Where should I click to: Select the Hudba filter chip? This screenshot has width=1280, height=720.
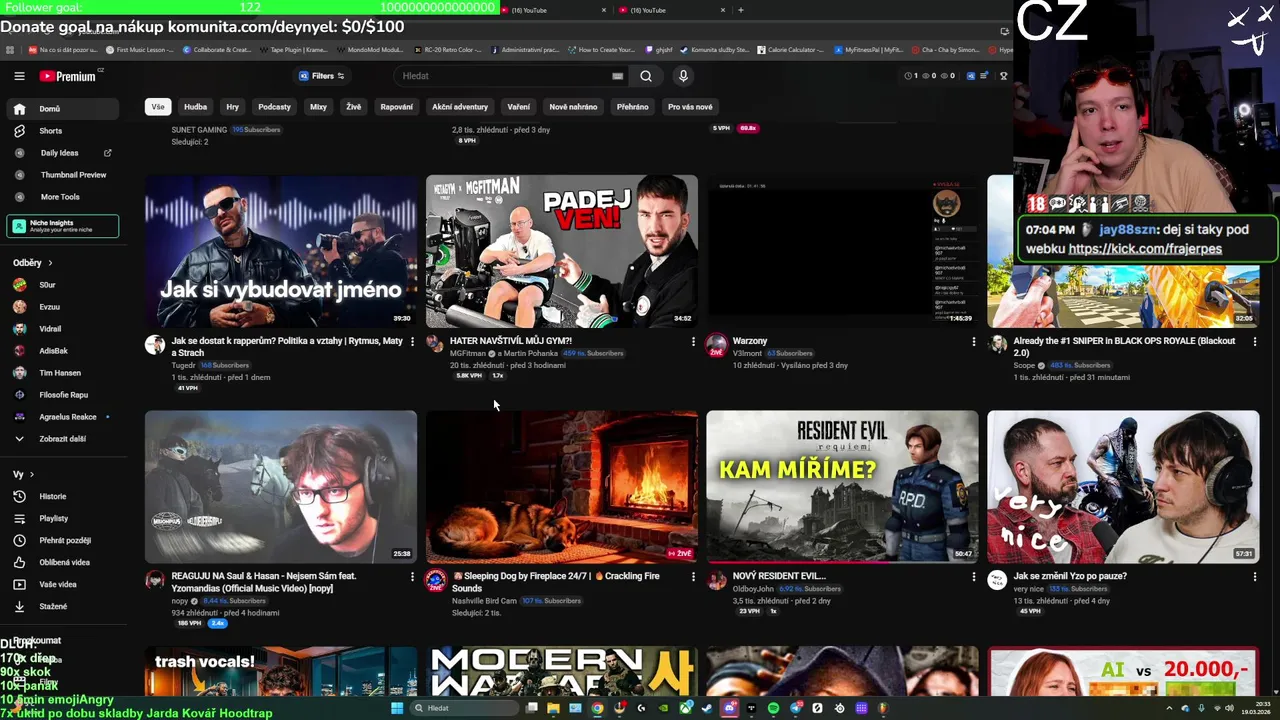click(196, 107)
